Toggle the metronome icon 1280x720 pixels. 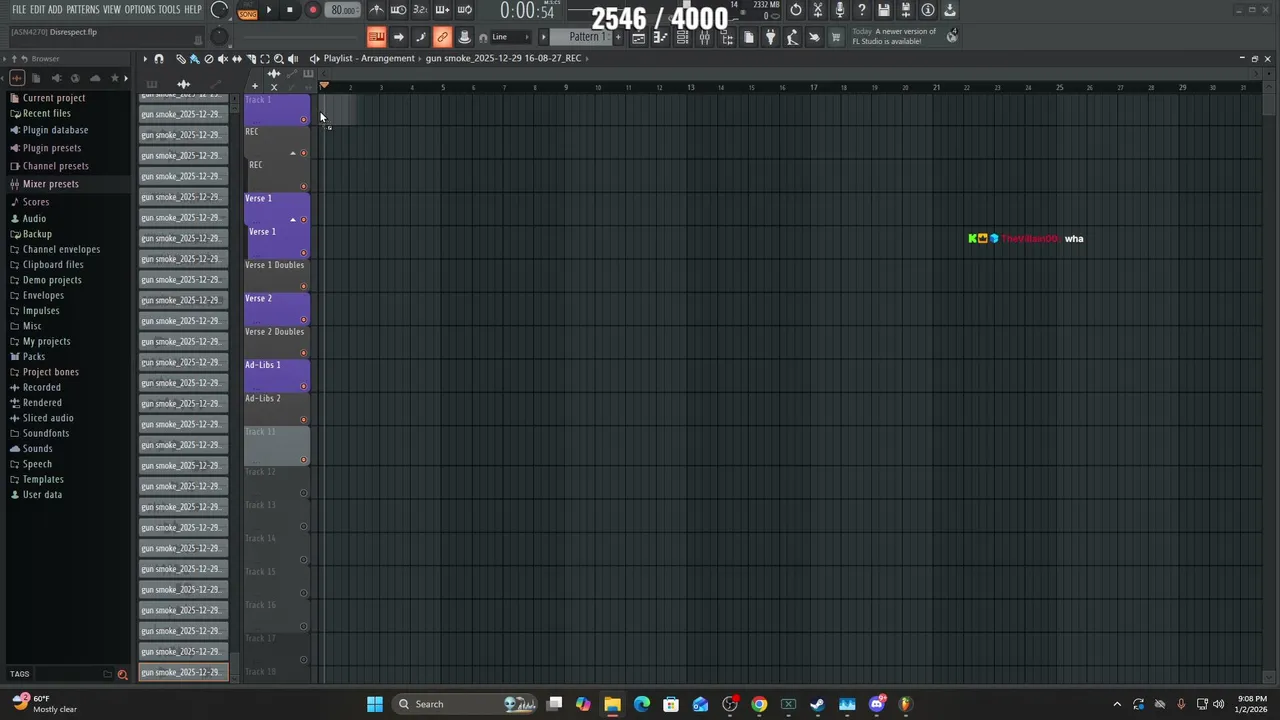coord(376,10)
